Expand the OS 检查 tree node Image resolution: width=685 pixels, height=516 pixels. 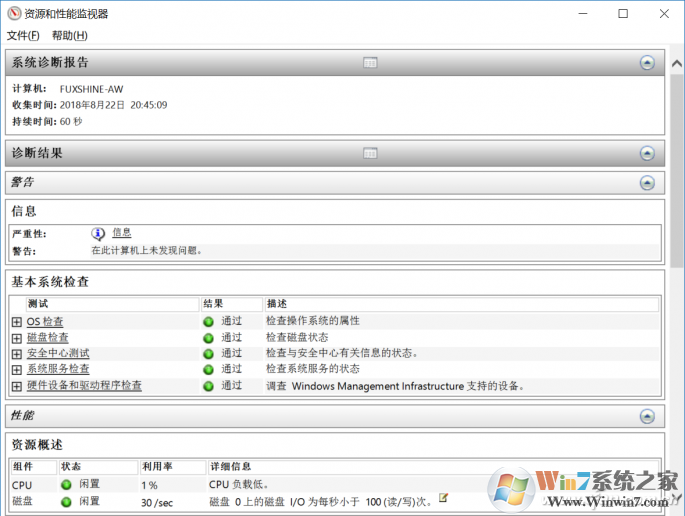(x=16, y=322)
